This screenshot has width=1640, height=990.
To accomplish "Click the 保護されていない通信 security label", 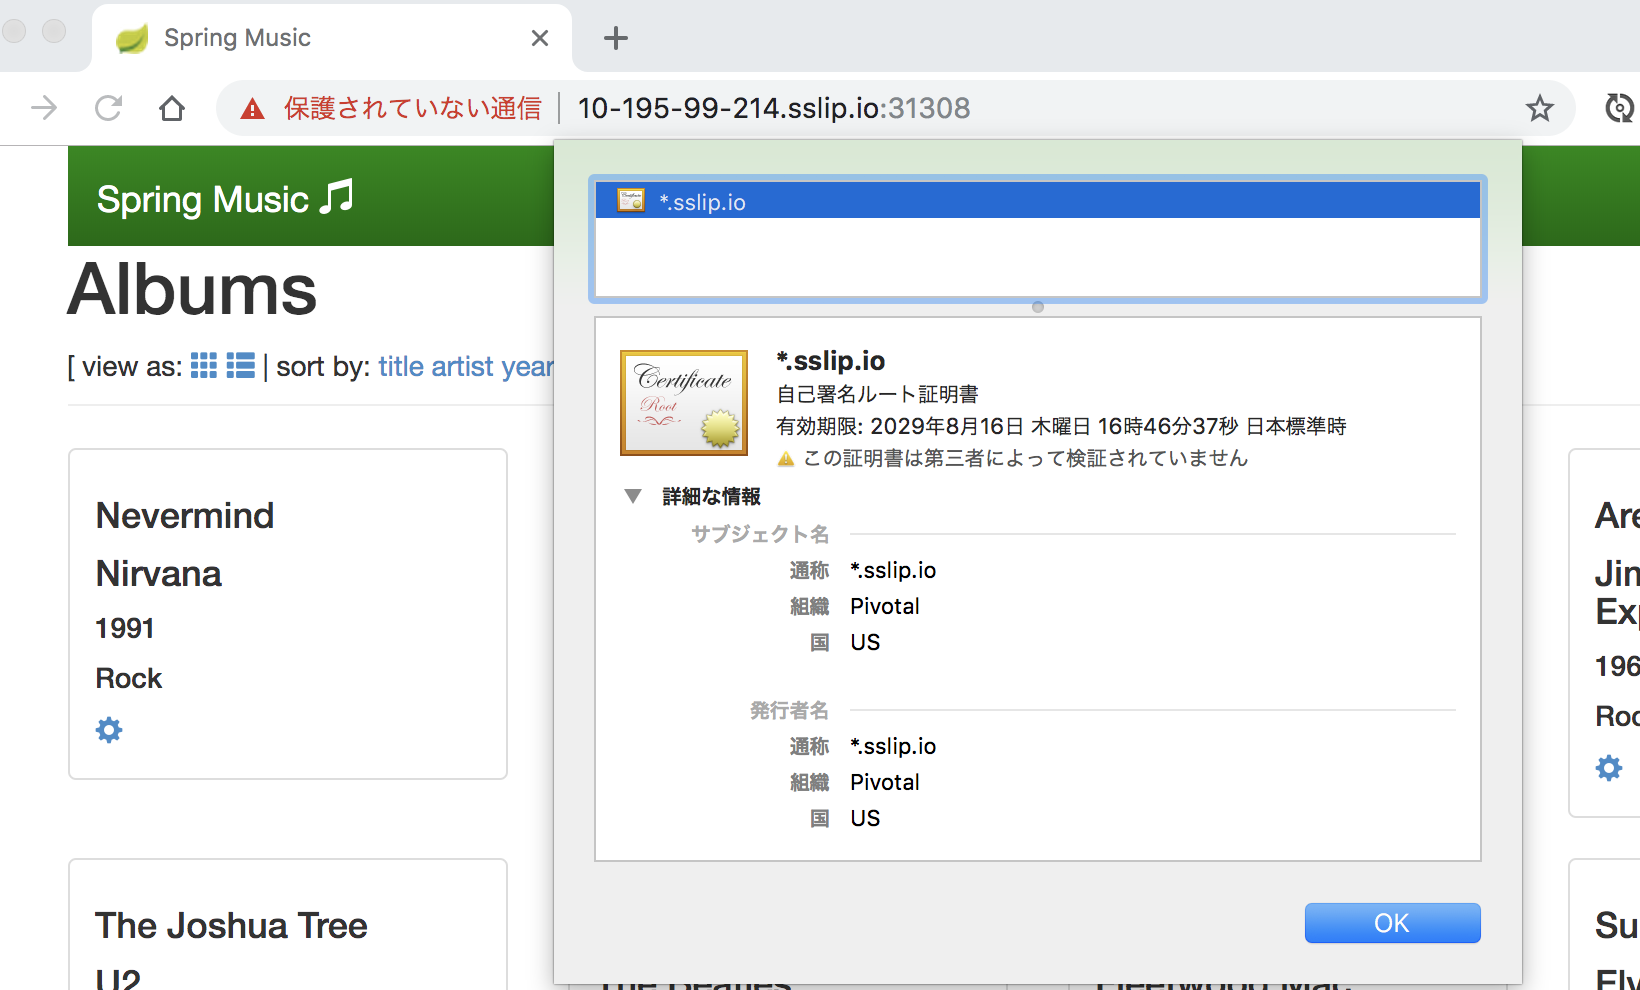I will click(413, 108).
